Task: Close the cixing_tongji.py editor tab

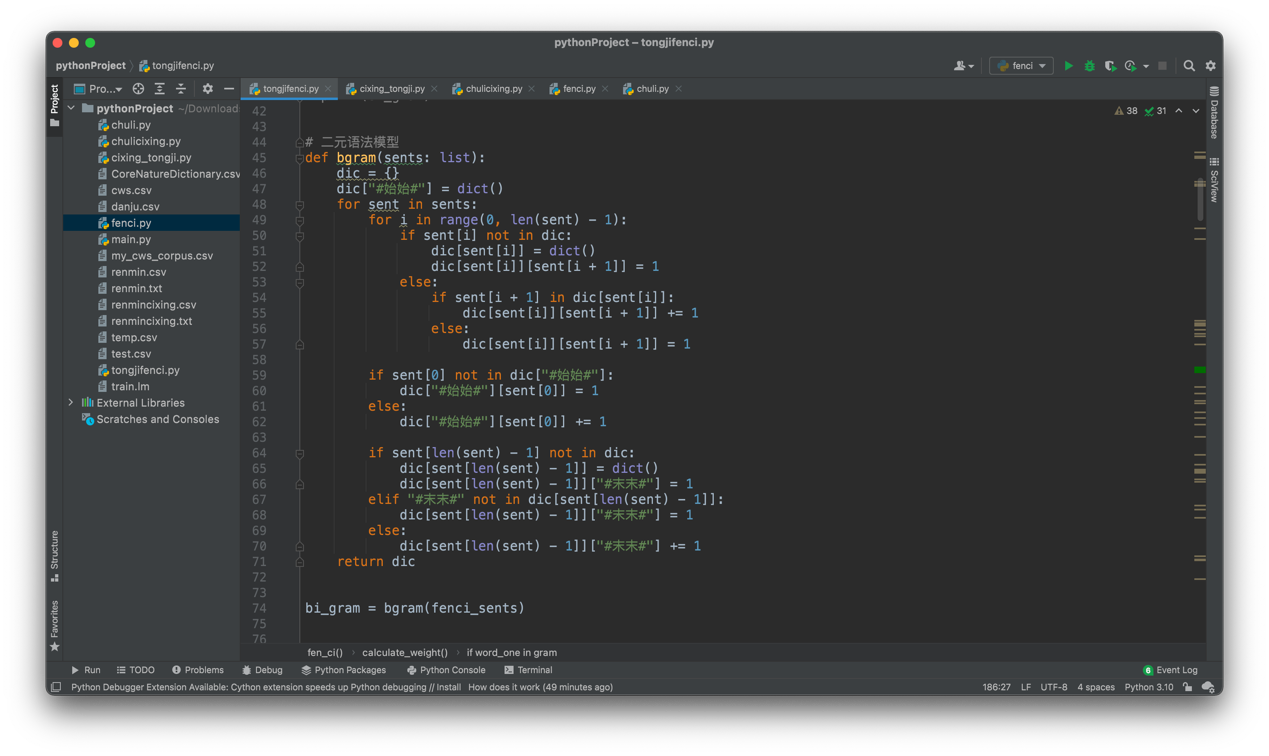Action: [x=434, y=89]
